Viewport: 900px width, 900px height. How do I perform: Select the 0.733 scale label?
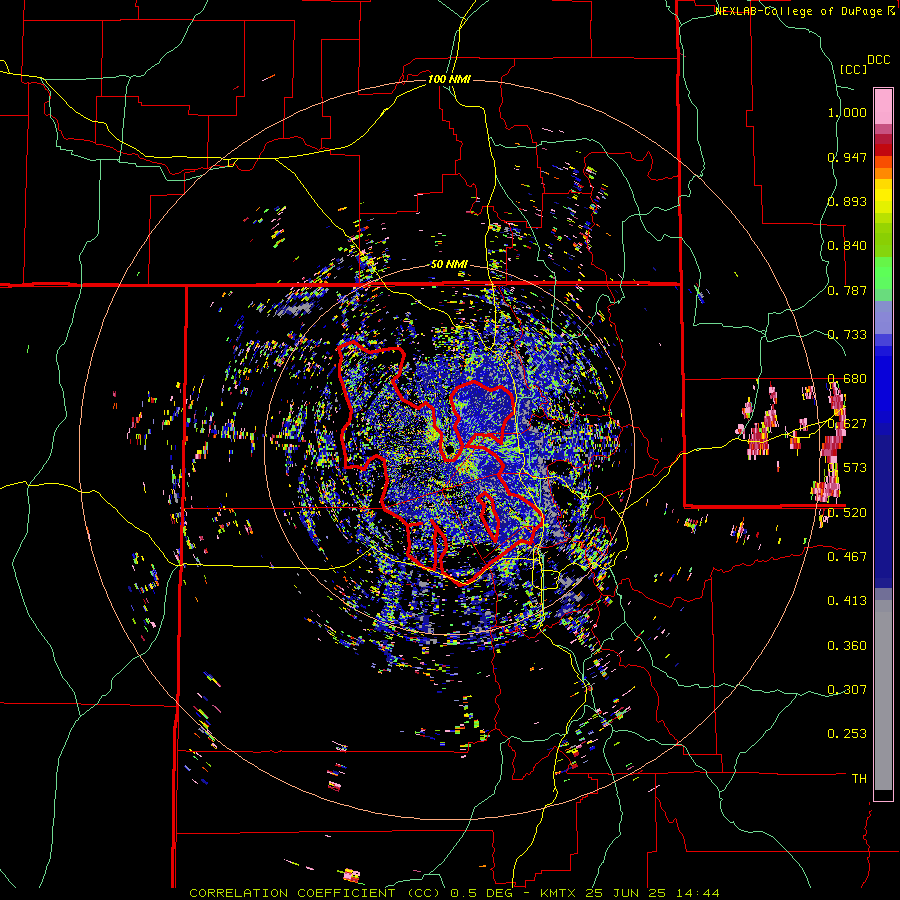(847, 335)
